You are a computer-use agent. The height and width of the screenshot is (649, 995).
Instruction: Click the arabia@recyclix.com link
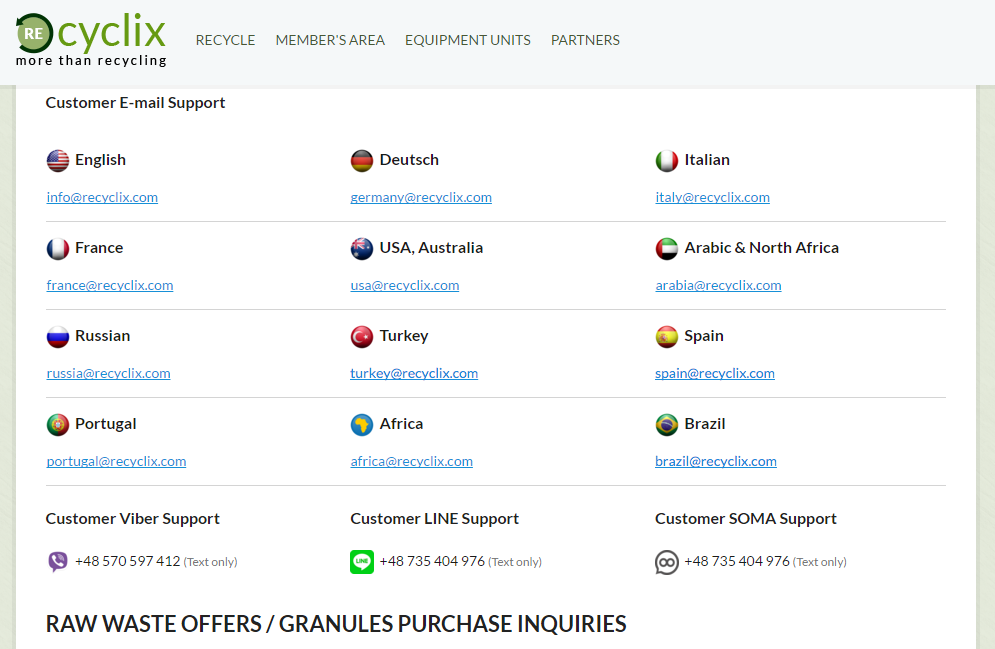tap(718, 285)
